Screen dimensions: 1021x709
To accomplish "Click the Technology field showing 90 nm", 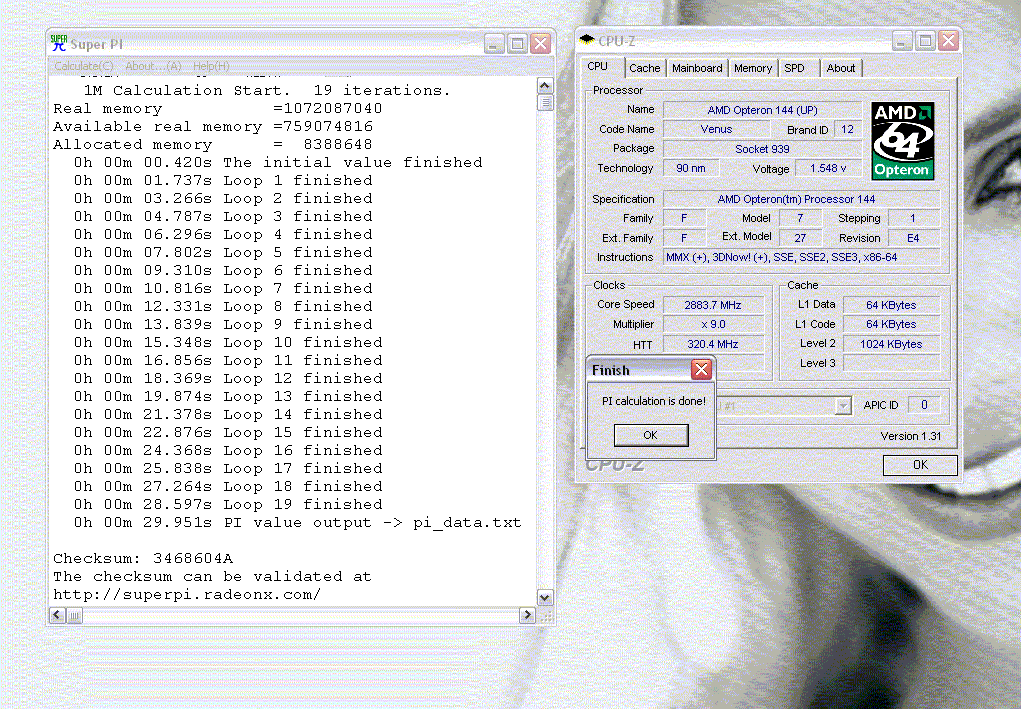I will click(x=691, y=168).
